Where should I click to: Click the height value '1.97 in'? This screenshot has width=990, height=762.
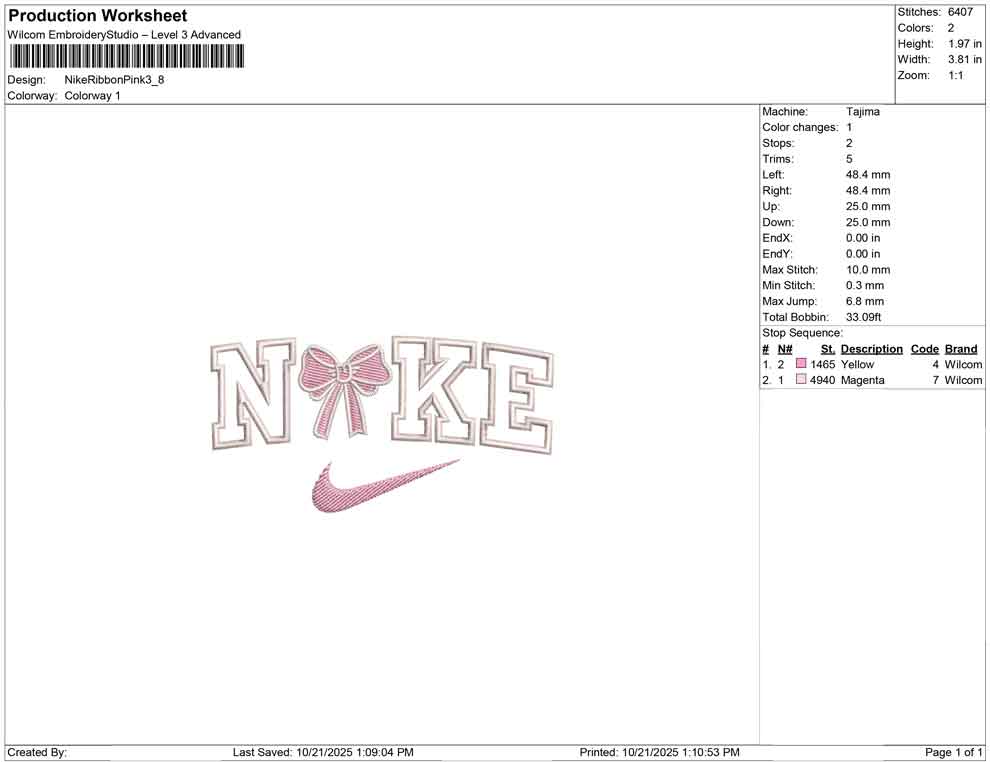(x=965, y=44)
